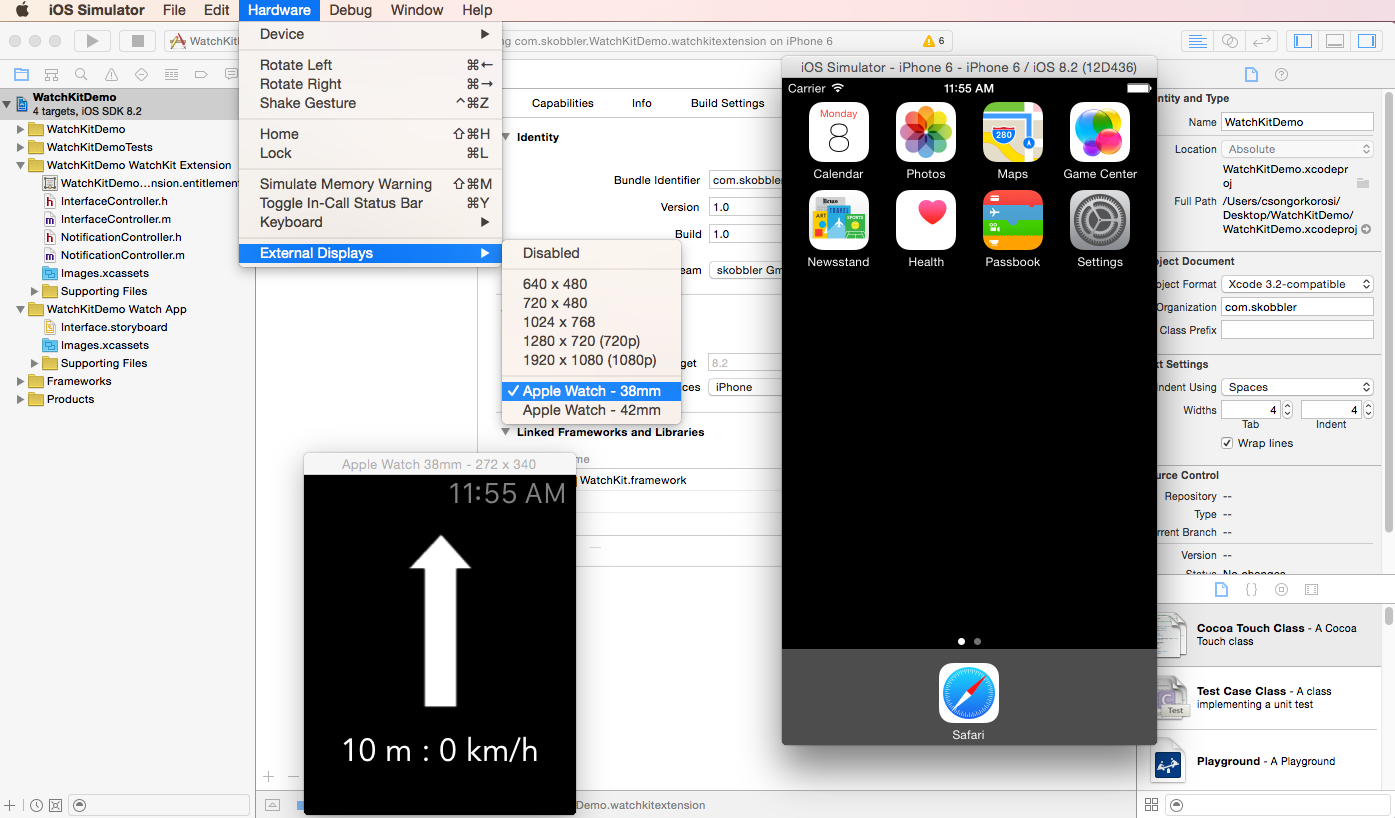Switch to the Build Settings tab
The width and height of the screenshot is (1395, 818).
tap(727, 103)
